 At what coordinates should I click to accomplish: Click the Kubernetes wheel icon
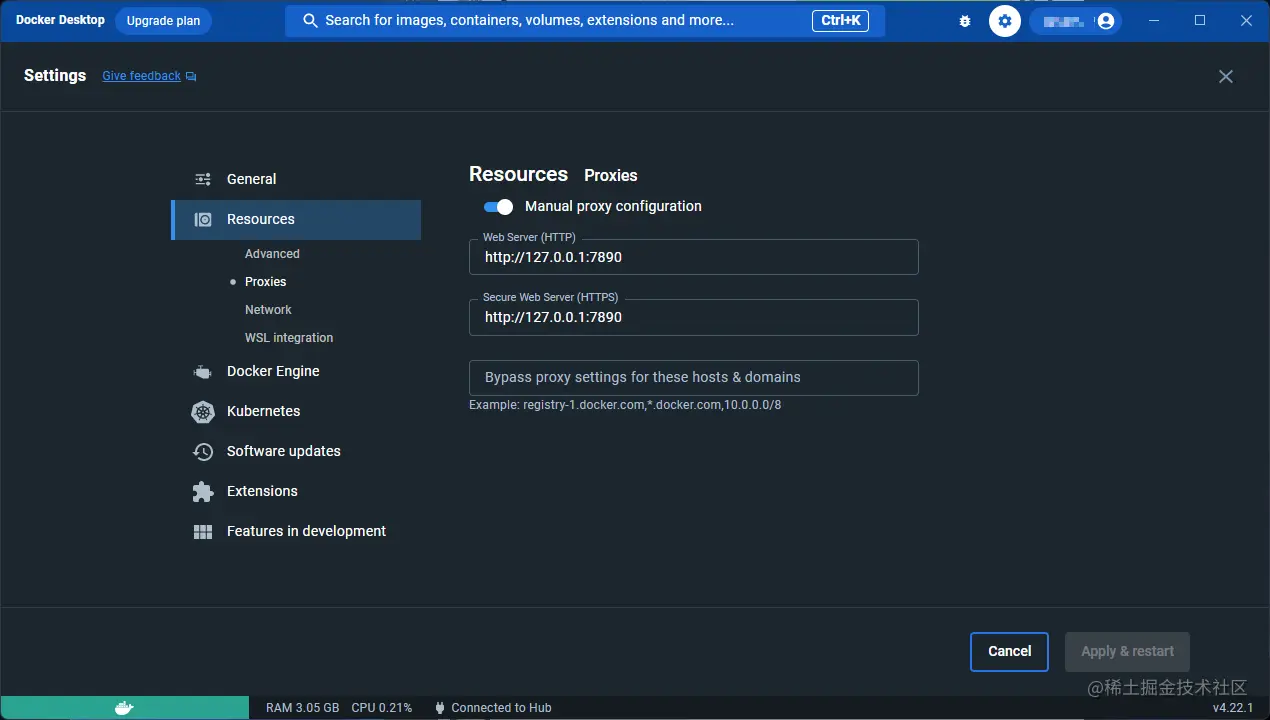(x=203, y=411)
